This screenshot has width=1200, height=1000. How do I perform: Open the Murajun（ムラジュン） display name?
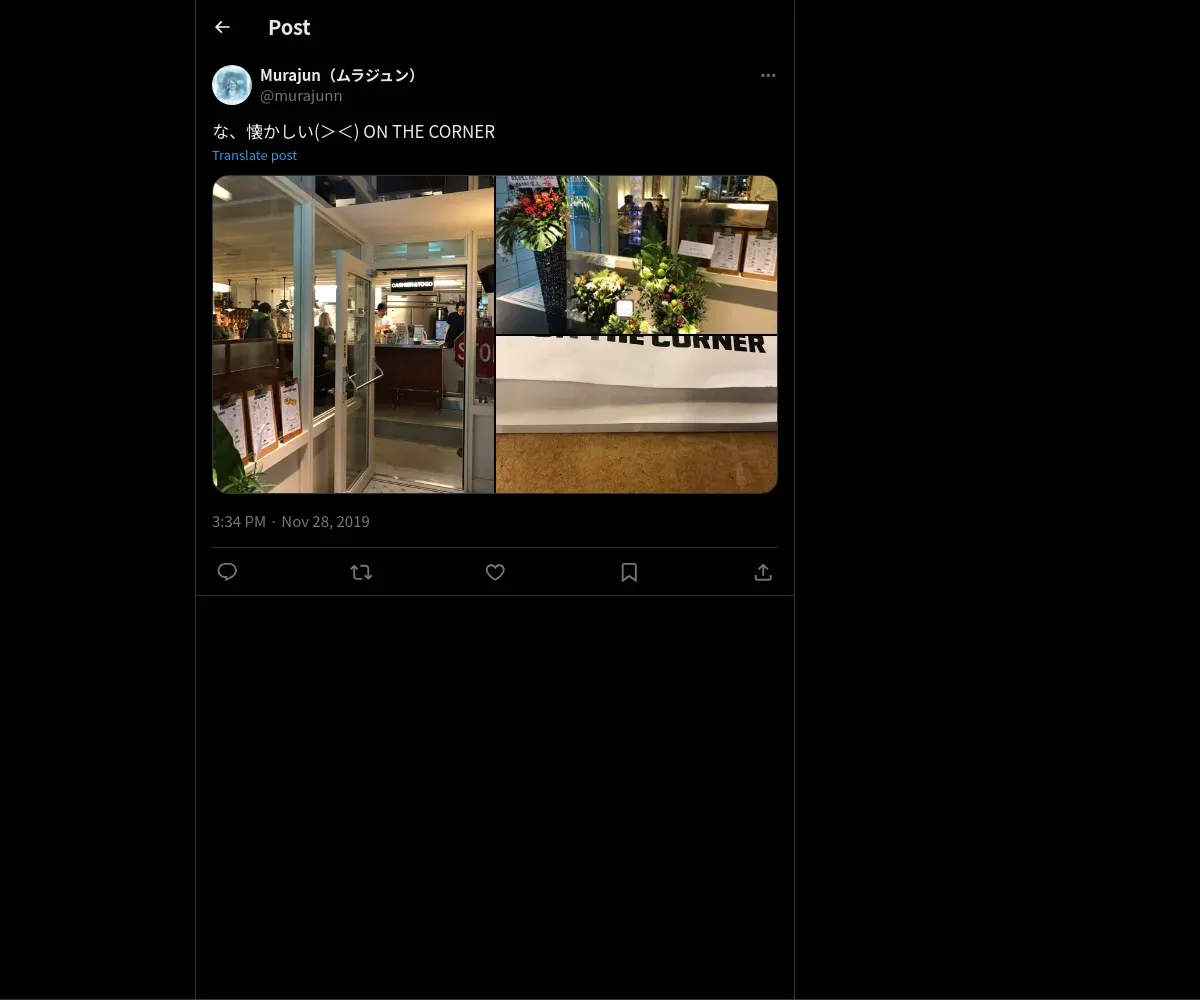(340, 75)
